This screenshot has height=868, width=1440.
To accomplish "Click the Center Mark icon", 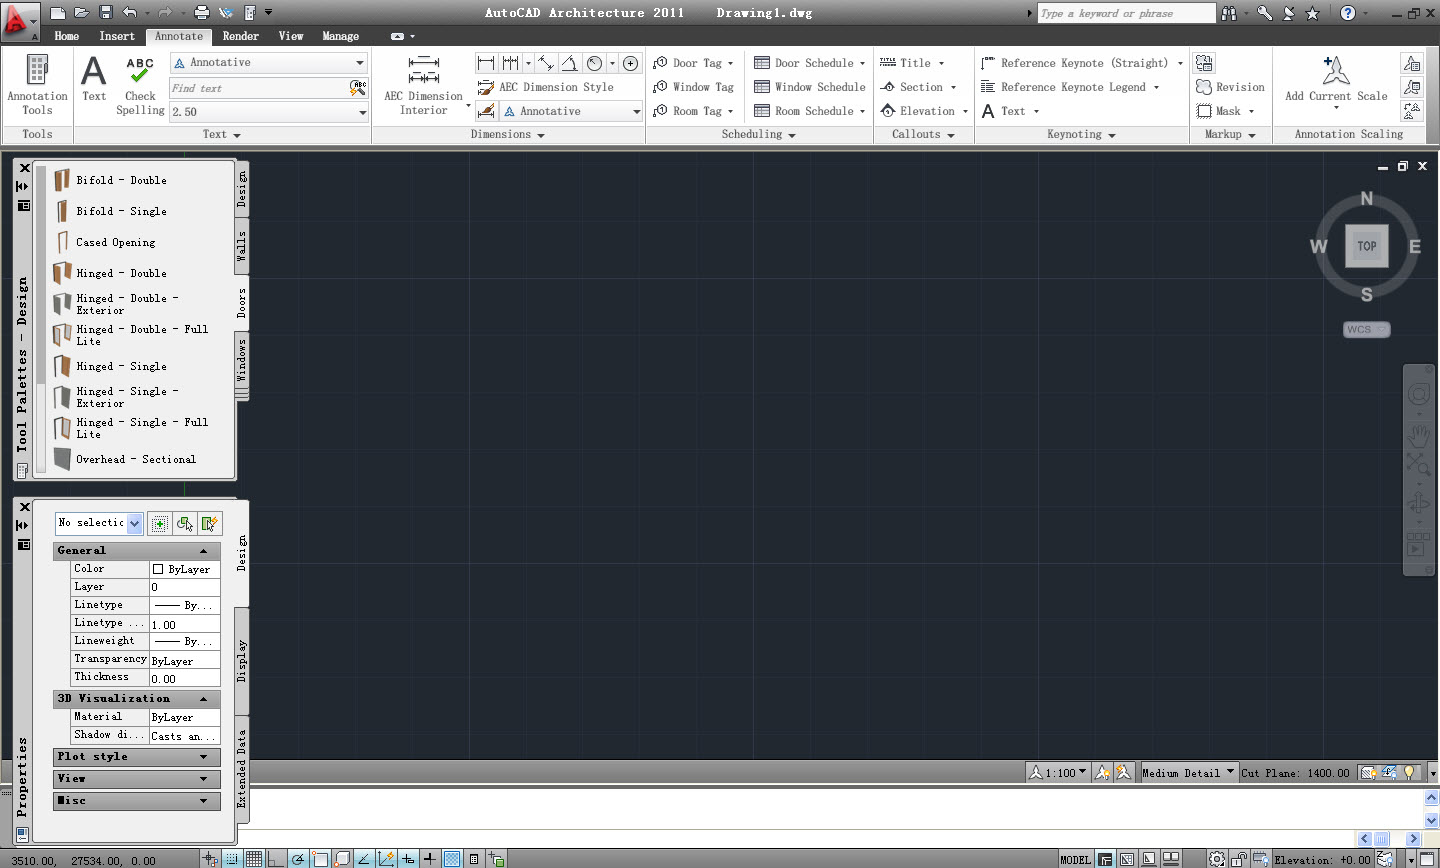I will 630,63.
